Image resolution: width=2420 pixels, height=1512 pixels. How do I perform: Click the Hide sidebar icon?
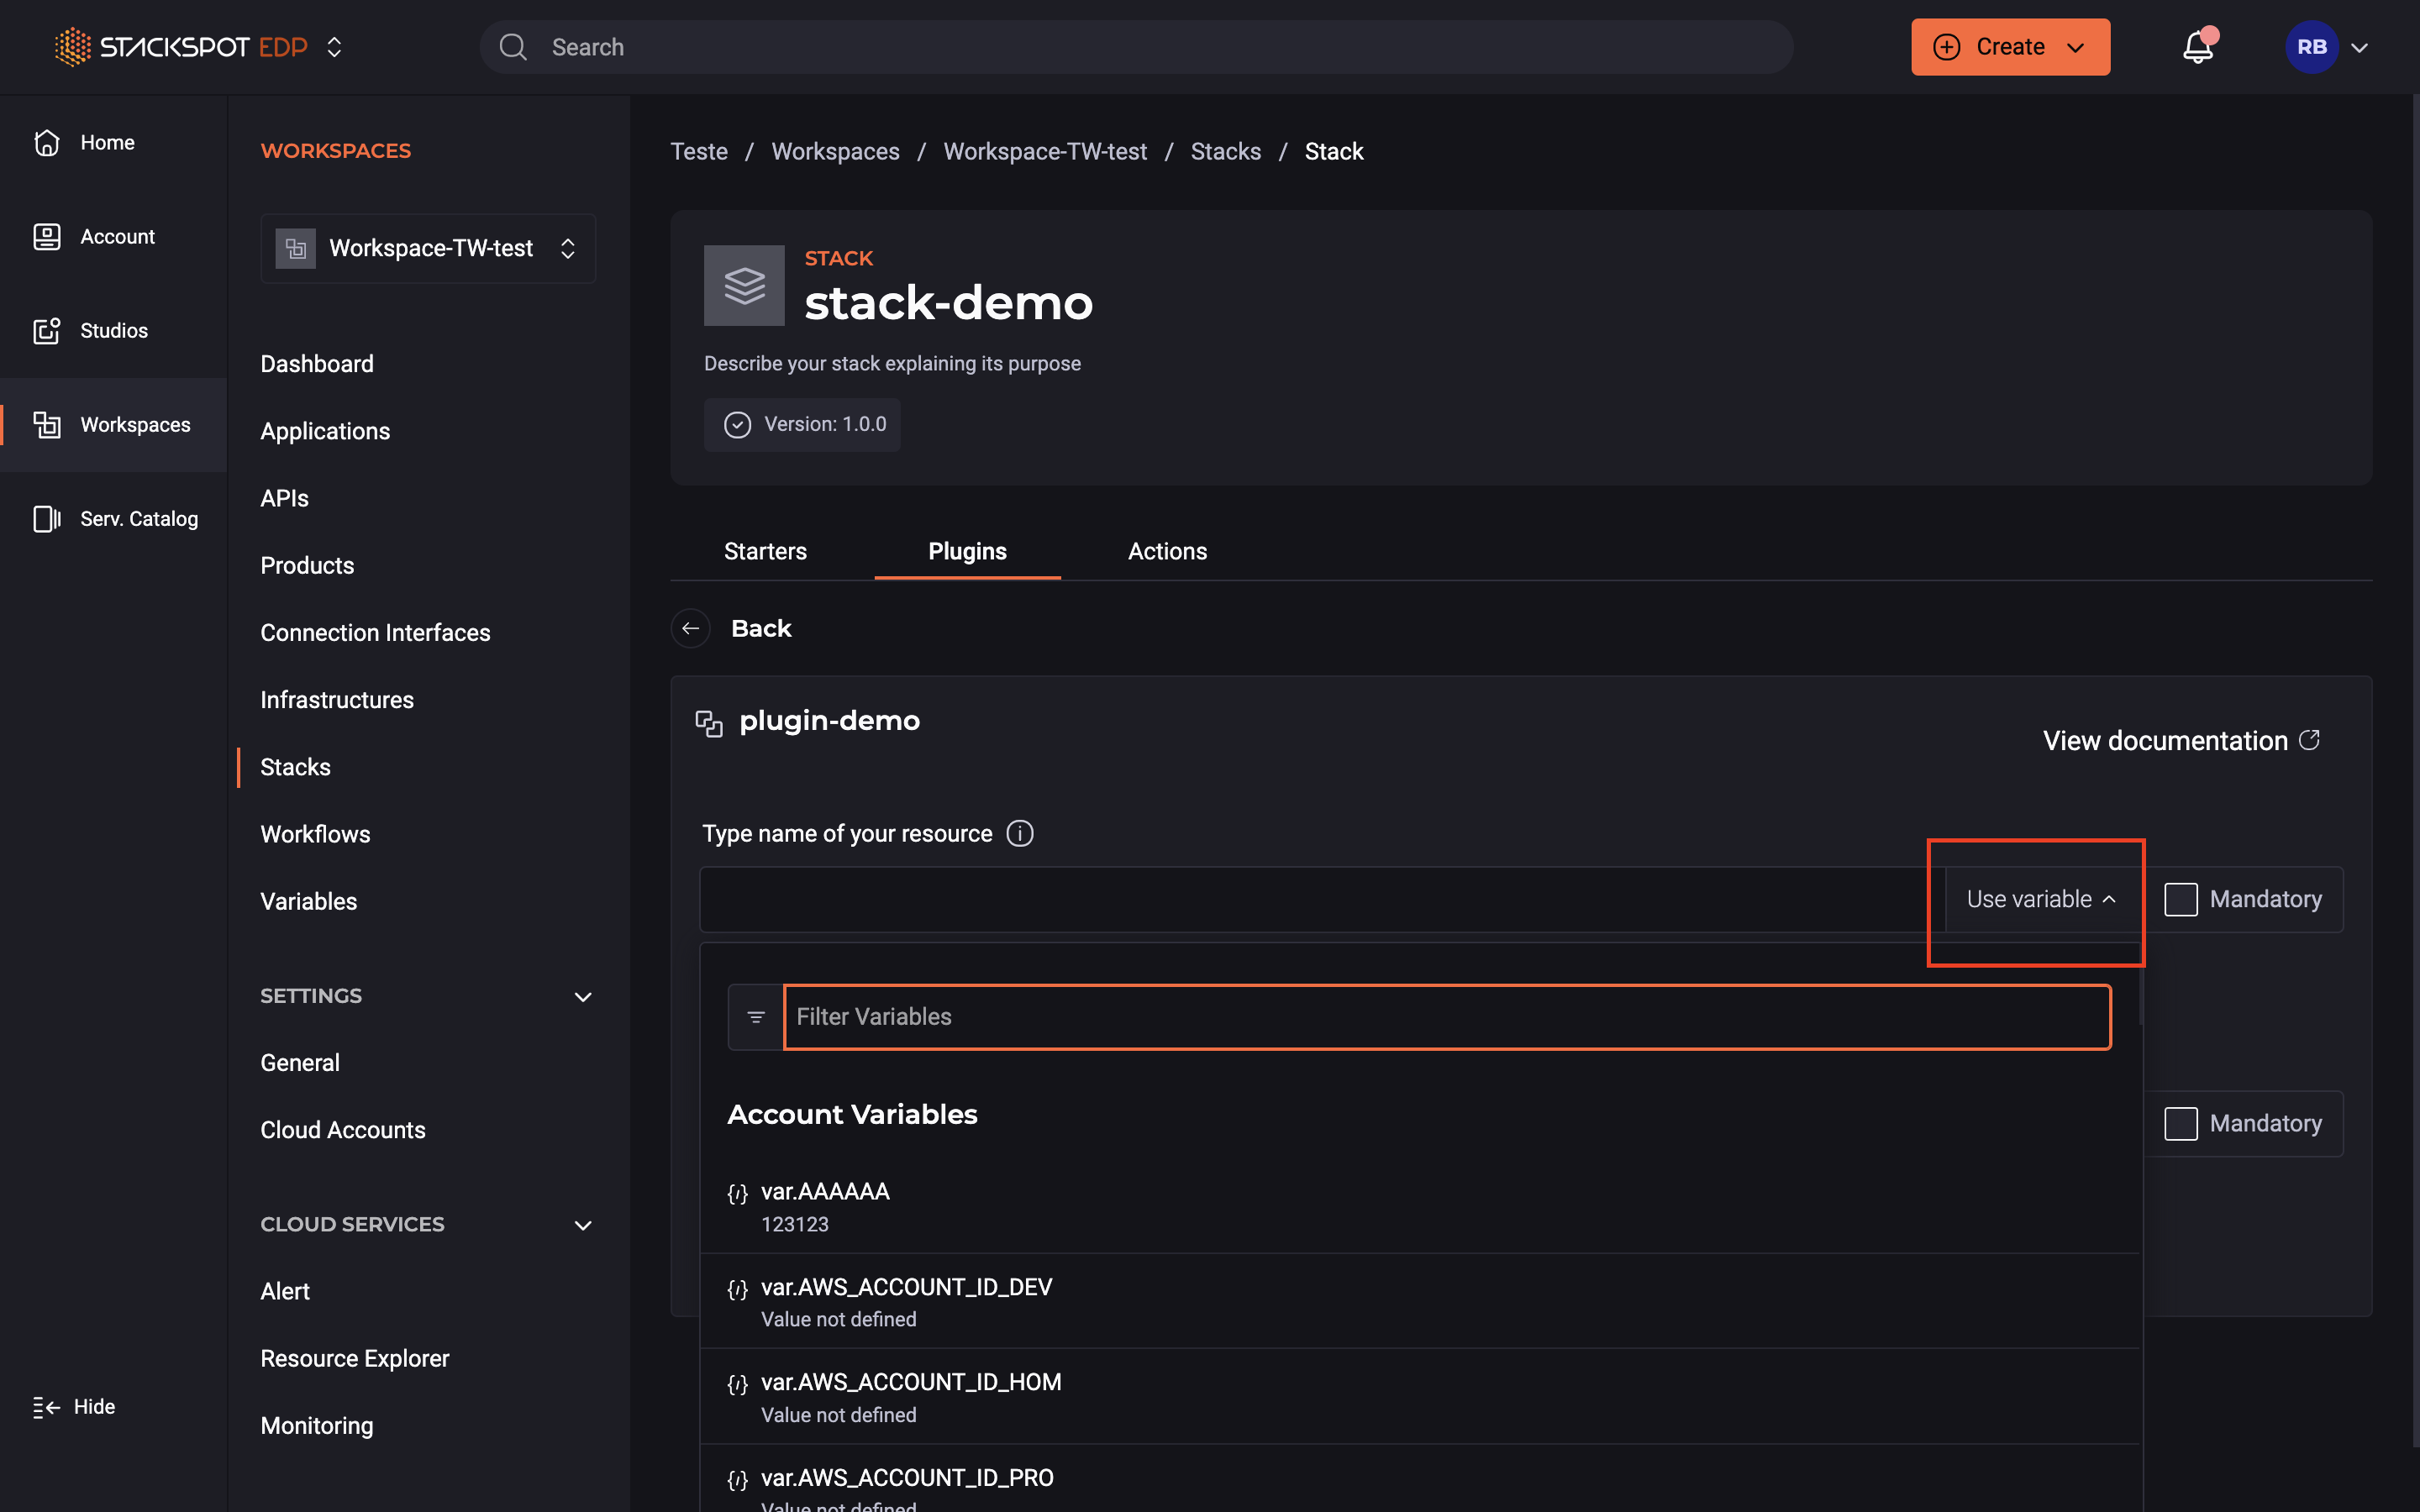tap(46, 1407)
